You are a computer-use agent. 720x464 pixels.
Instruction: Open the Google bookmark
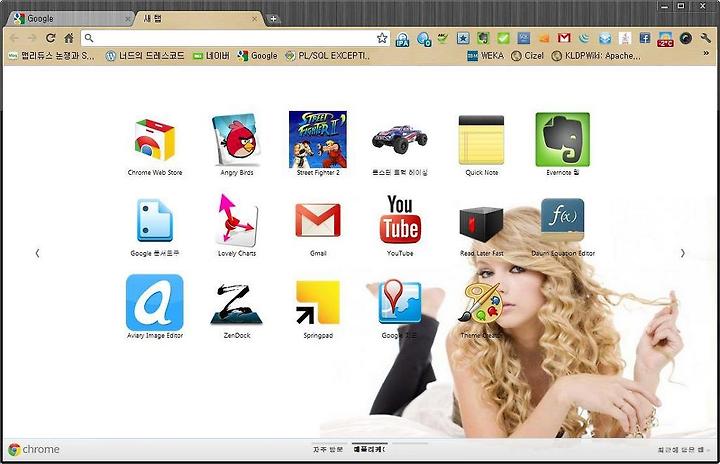click(258, 56)
